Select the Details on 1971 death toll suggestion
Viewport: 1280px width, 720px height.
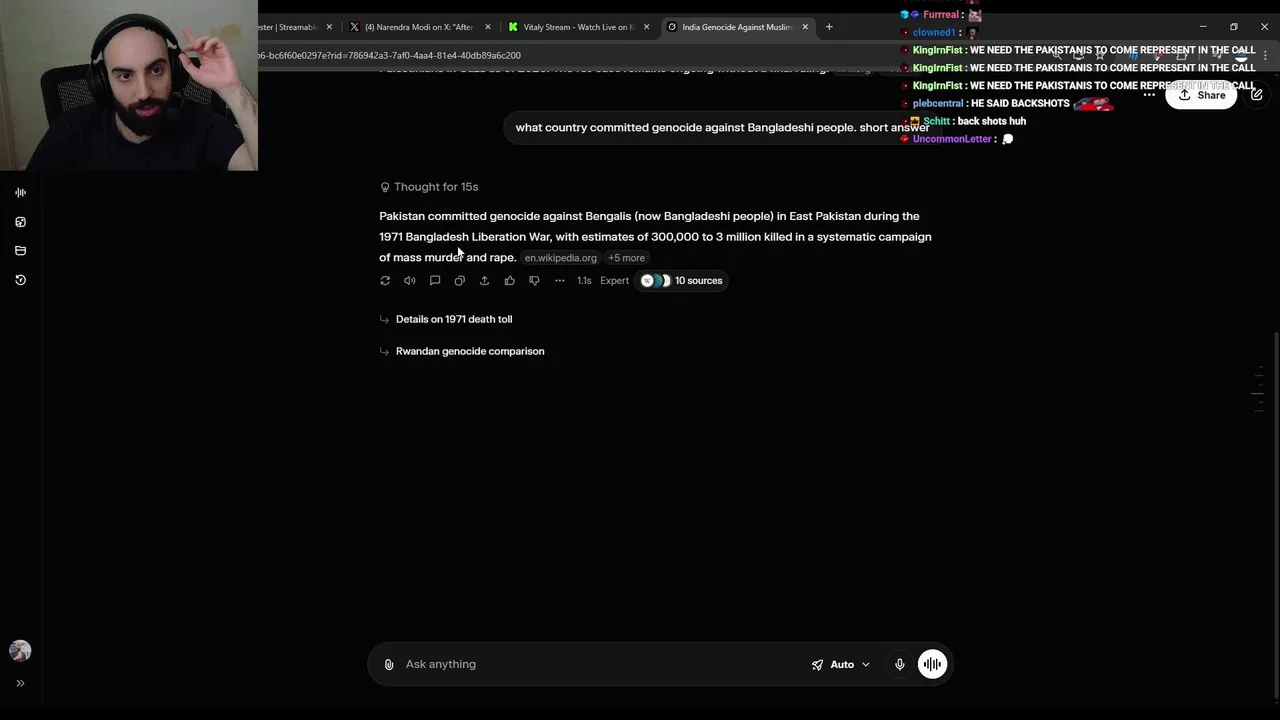click(x=454, y=319)
